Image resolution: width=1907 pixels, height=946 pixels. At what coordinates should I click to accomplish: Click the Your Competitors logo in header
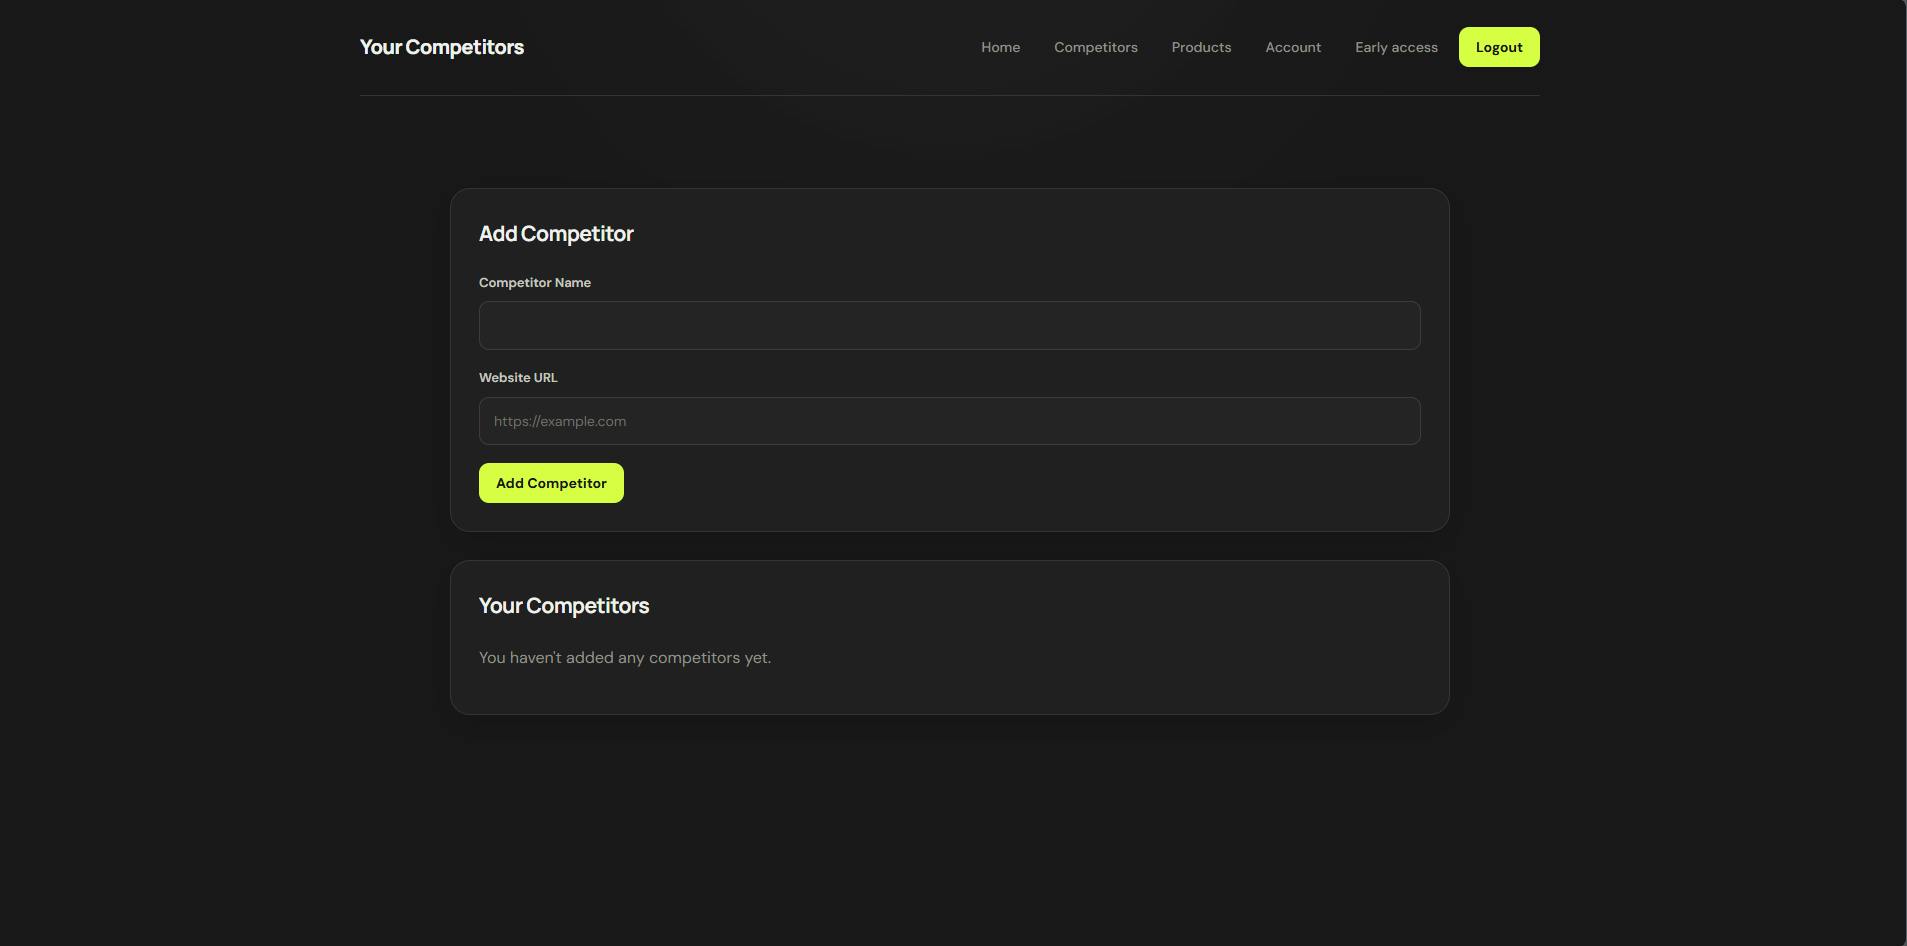coord(441,47)
